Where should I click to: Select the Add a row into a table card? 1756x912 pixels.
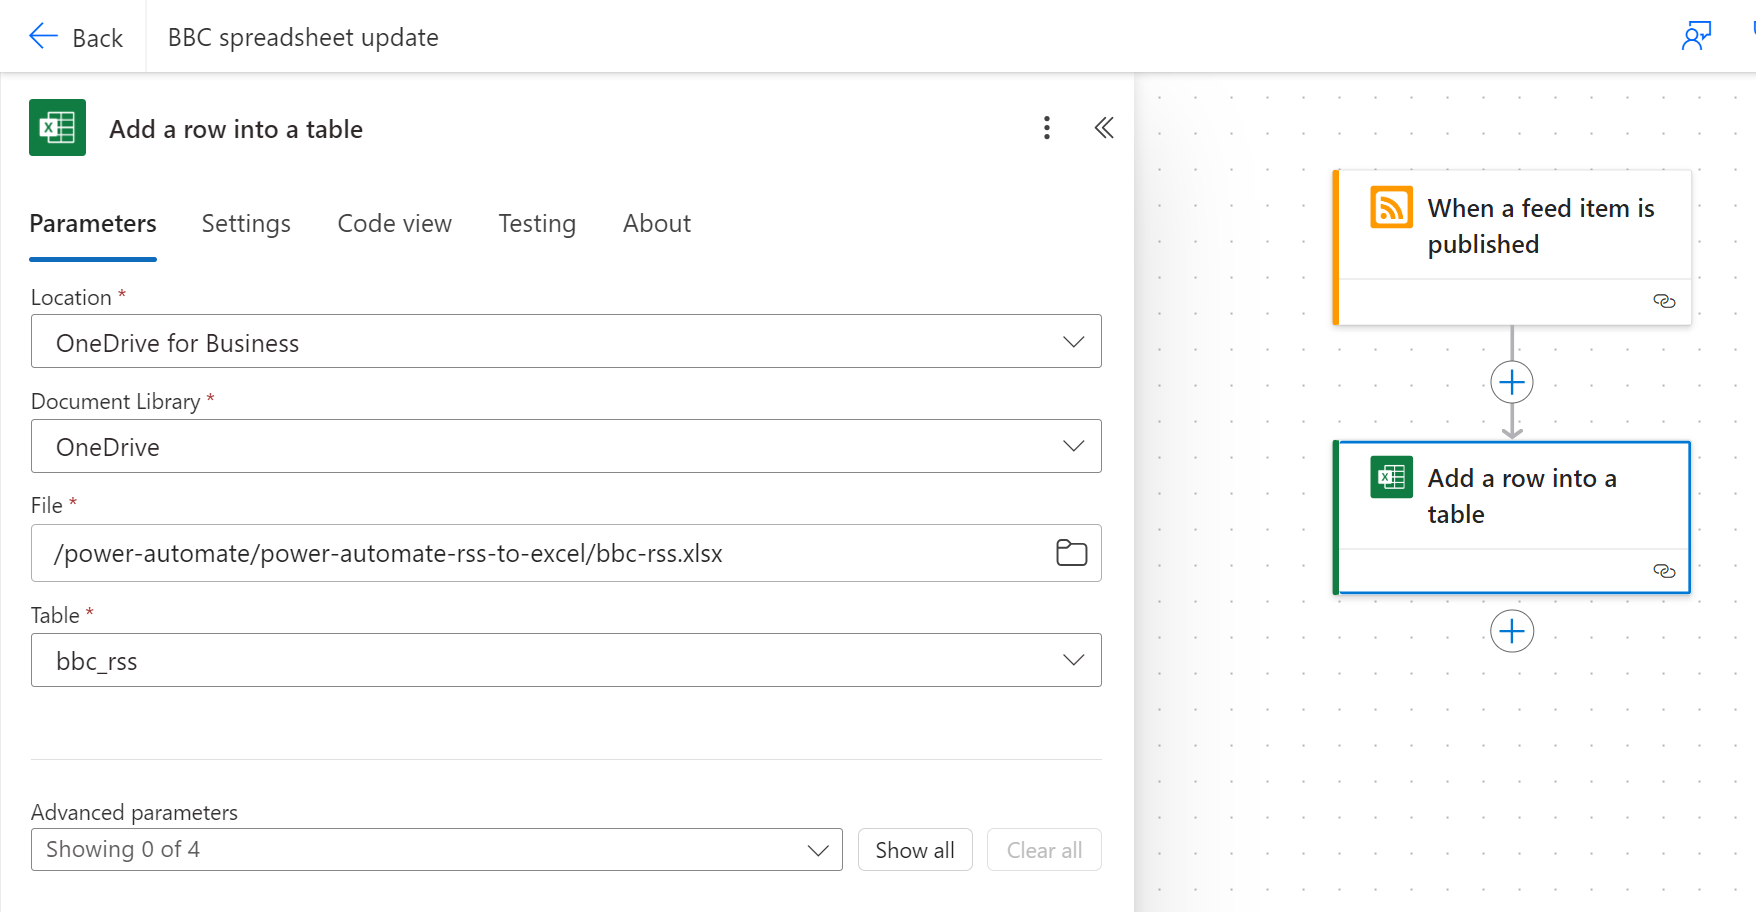[x=1512, y=518]
